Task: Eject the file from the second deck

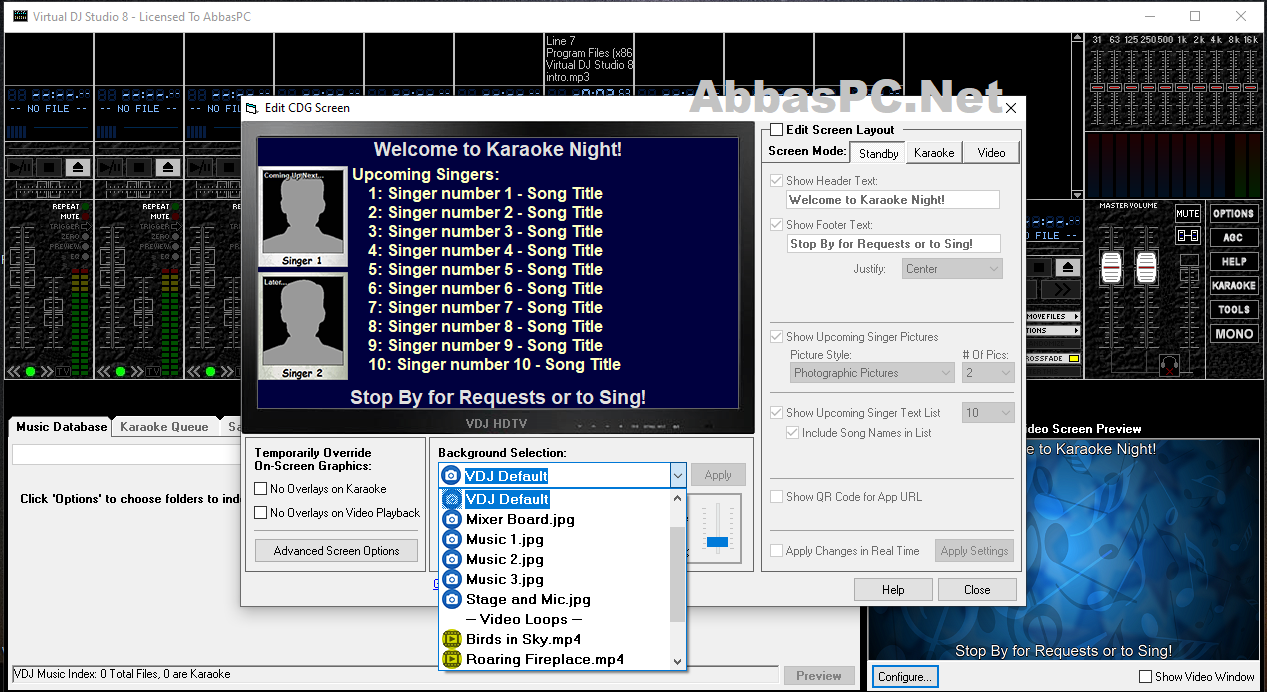Action: (169, 167)
